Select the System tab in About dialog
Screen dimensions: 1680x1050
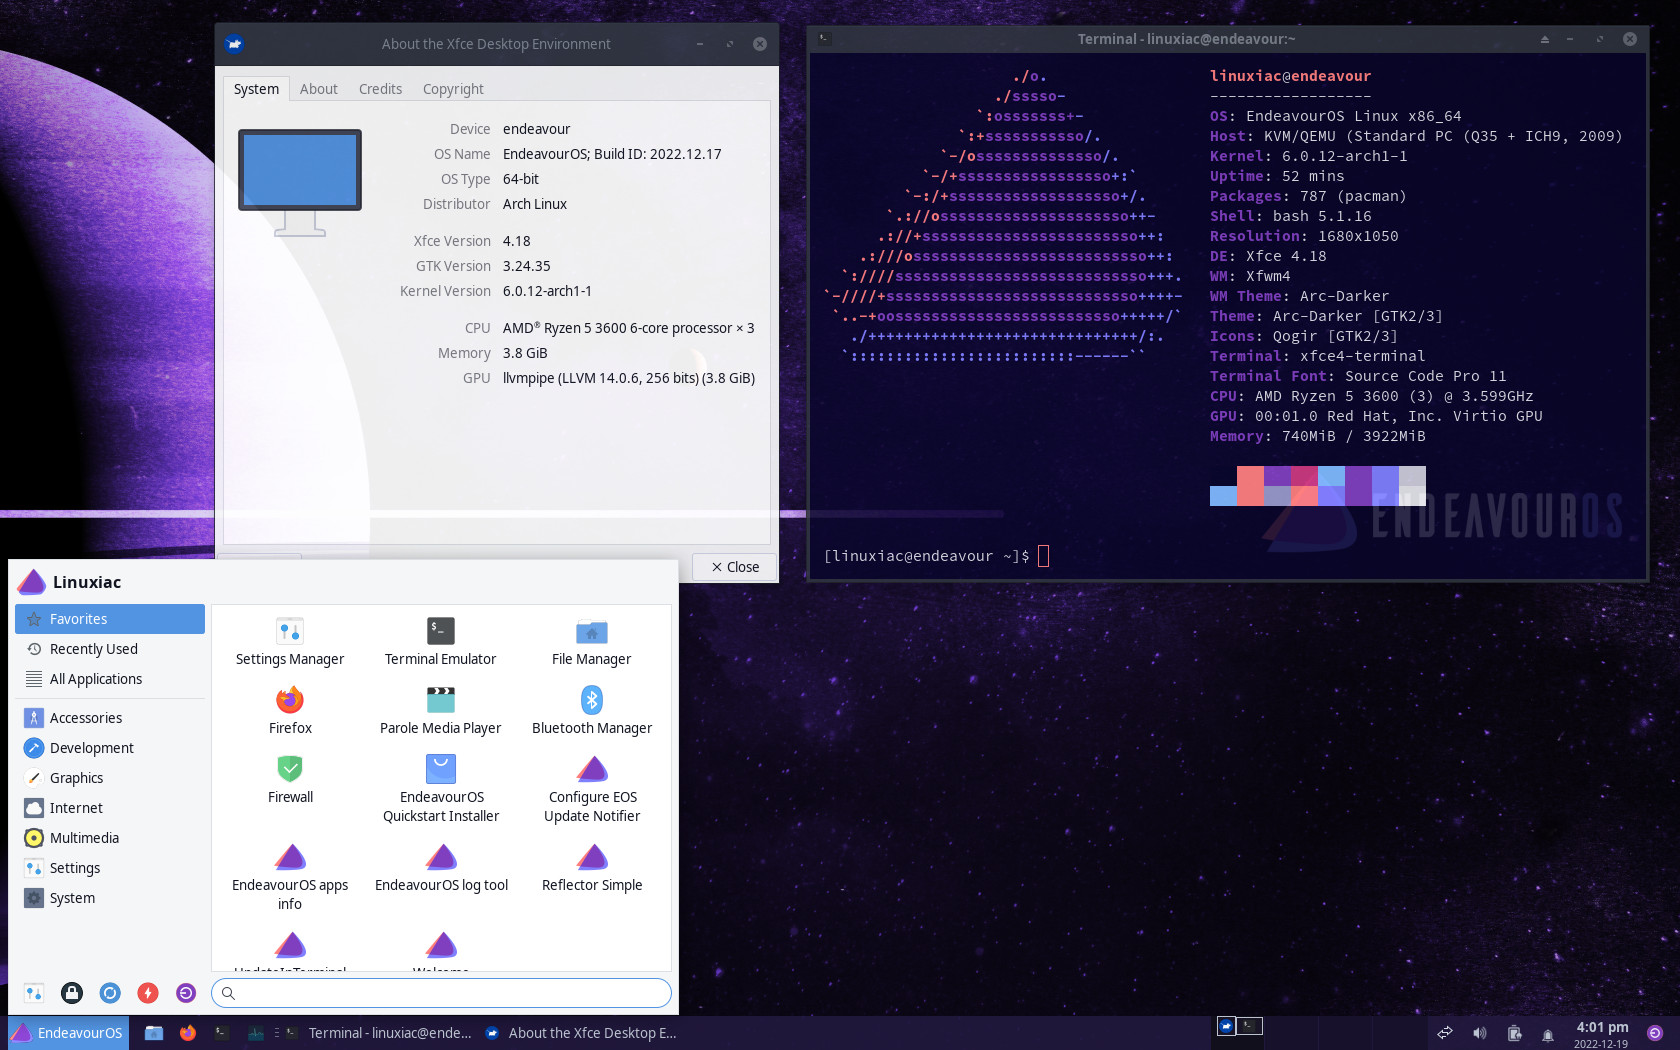[256, 89]
